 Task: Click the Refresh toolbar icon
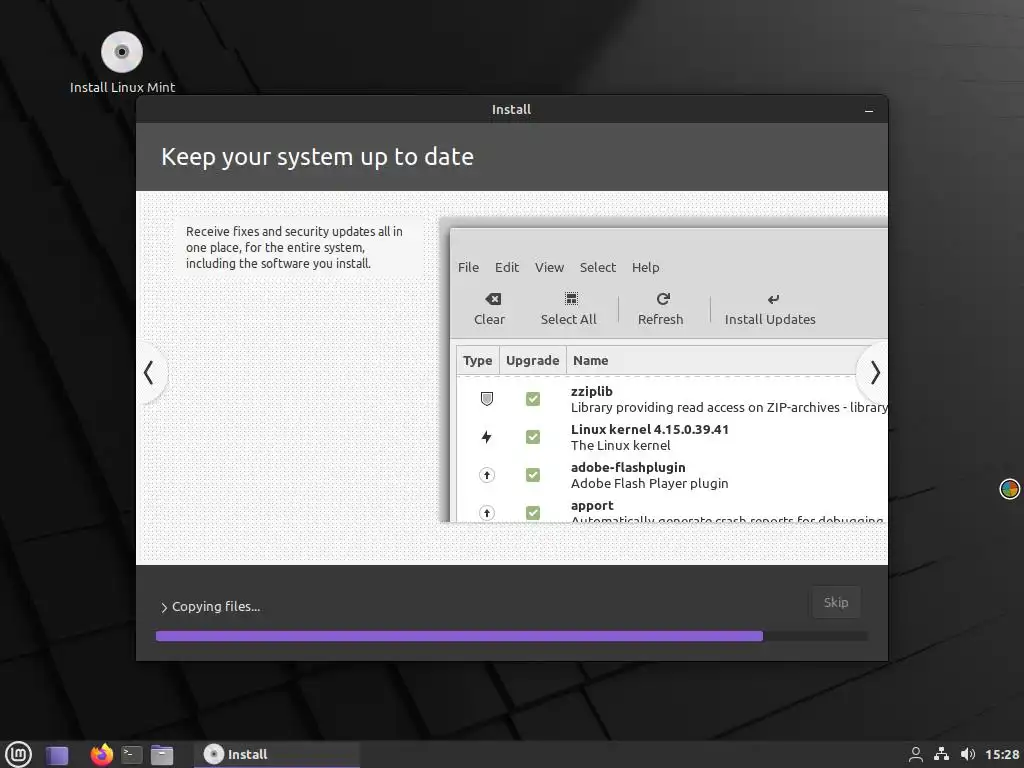pyautogui.click(x=663, y=298)
